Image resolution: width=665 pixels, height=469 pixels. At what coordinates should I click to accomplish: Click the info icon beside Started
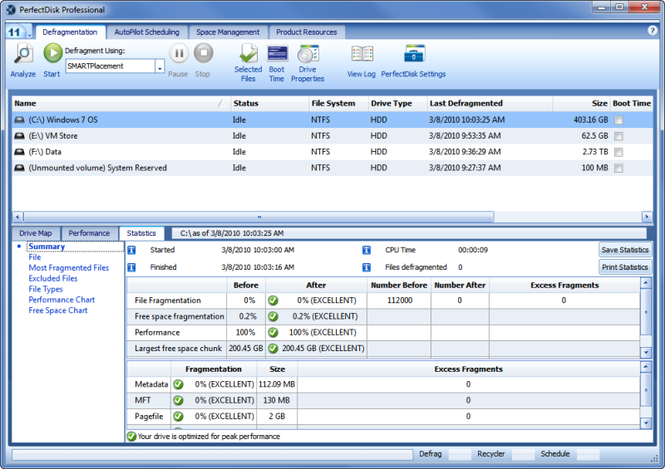[132, 250]
